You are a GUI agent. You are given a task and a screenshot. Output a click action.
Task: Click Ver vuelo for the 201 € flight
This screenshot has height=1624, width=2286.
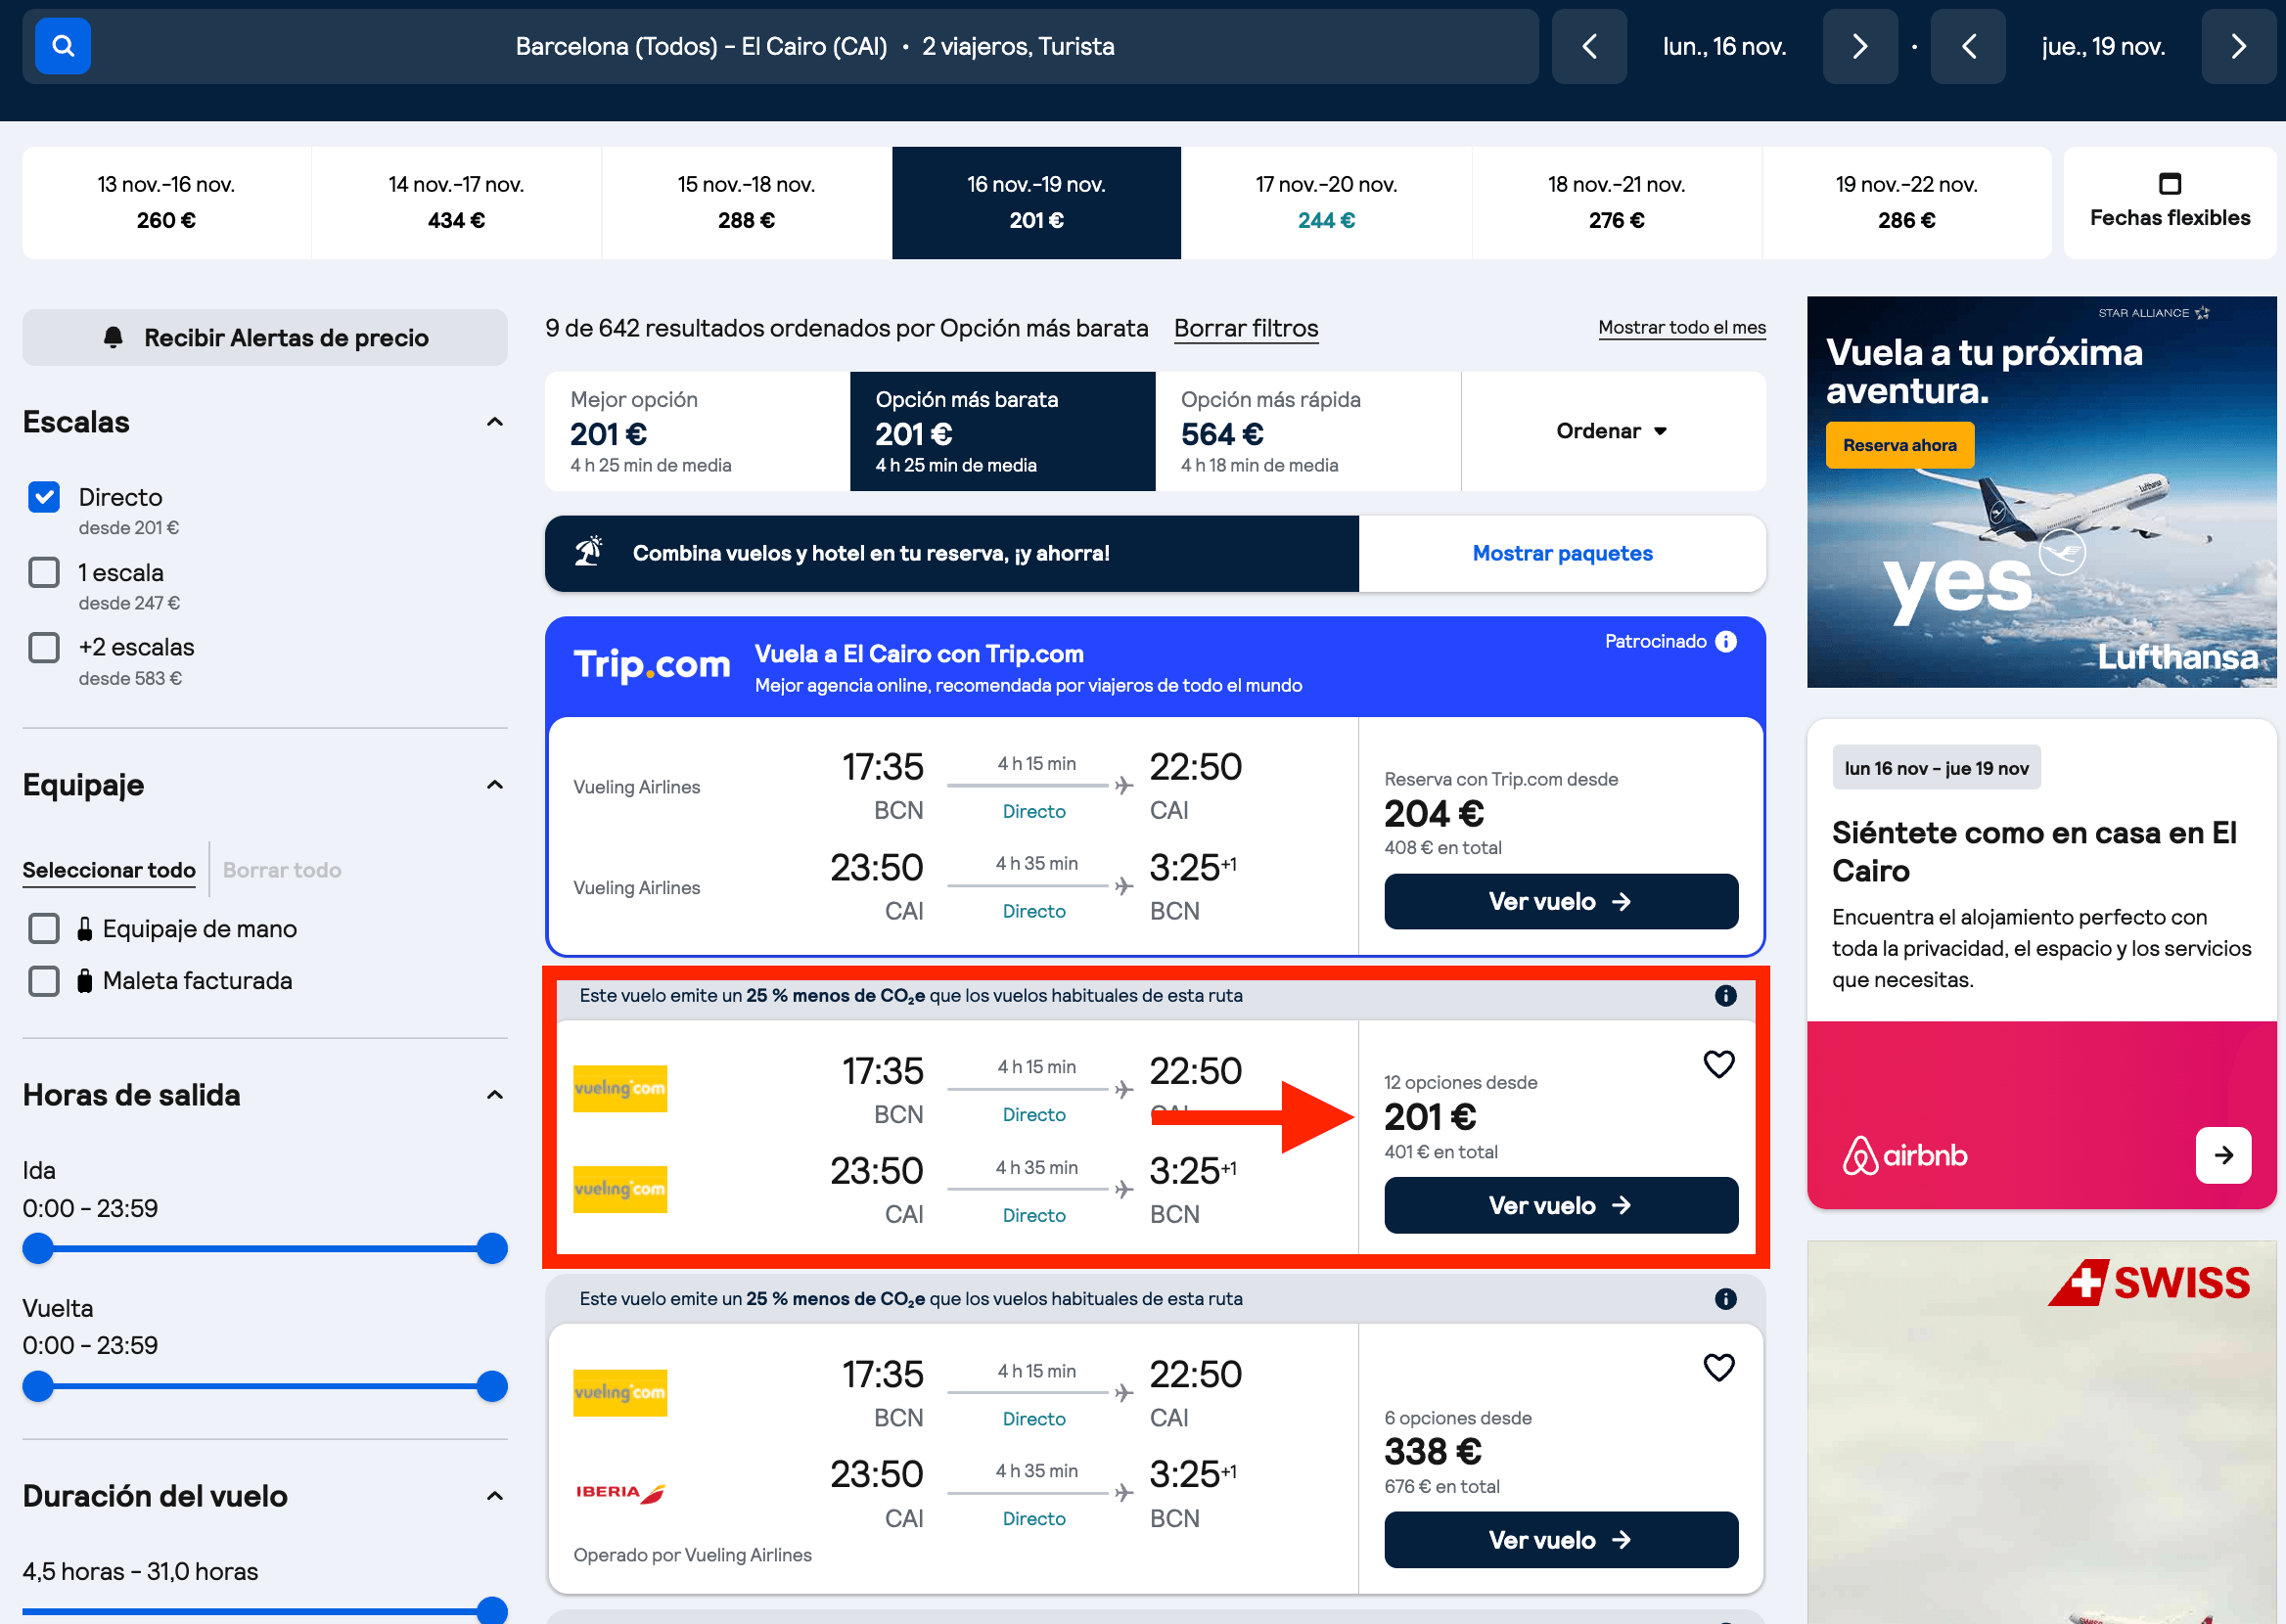pyautogui.click(x=1561, y=1205)
